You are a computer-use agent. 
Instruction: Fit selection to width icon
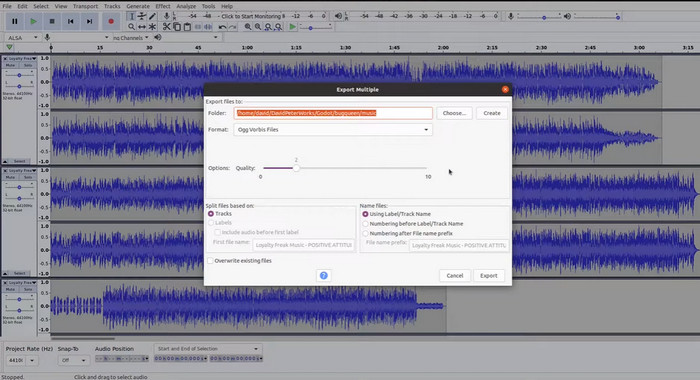[x=268, y=27]
